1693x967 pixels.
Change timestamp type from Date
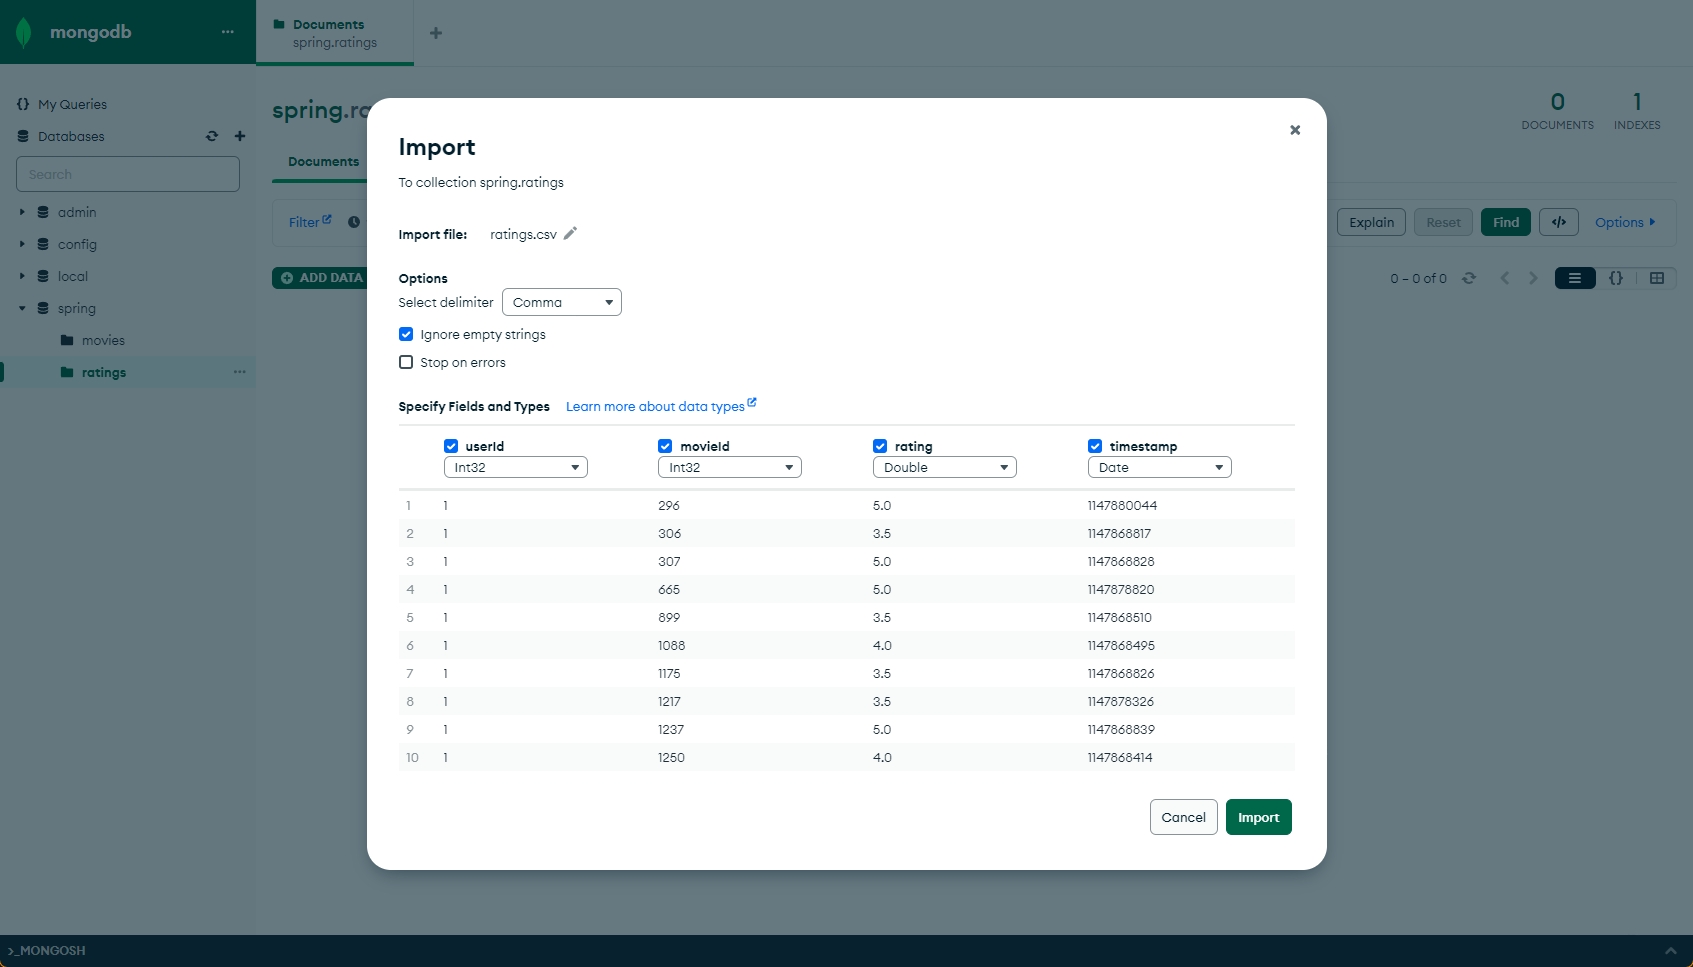1160,467
